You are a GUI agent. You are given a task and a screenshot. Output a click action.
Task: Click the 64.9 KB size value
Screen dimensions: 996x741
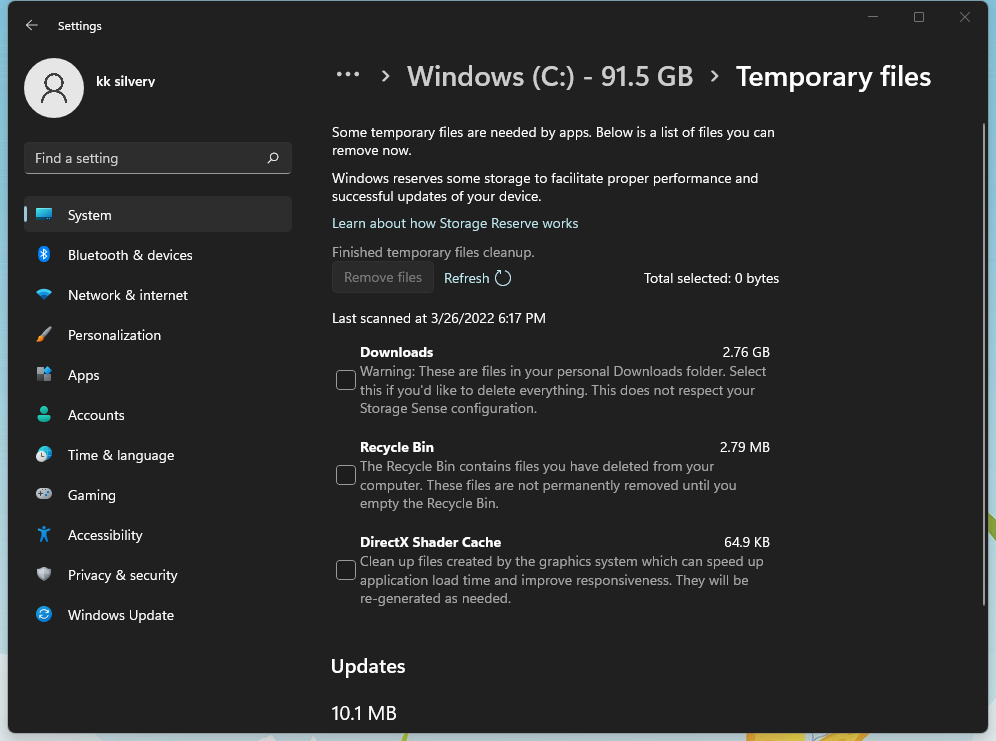tap(747, 542)
